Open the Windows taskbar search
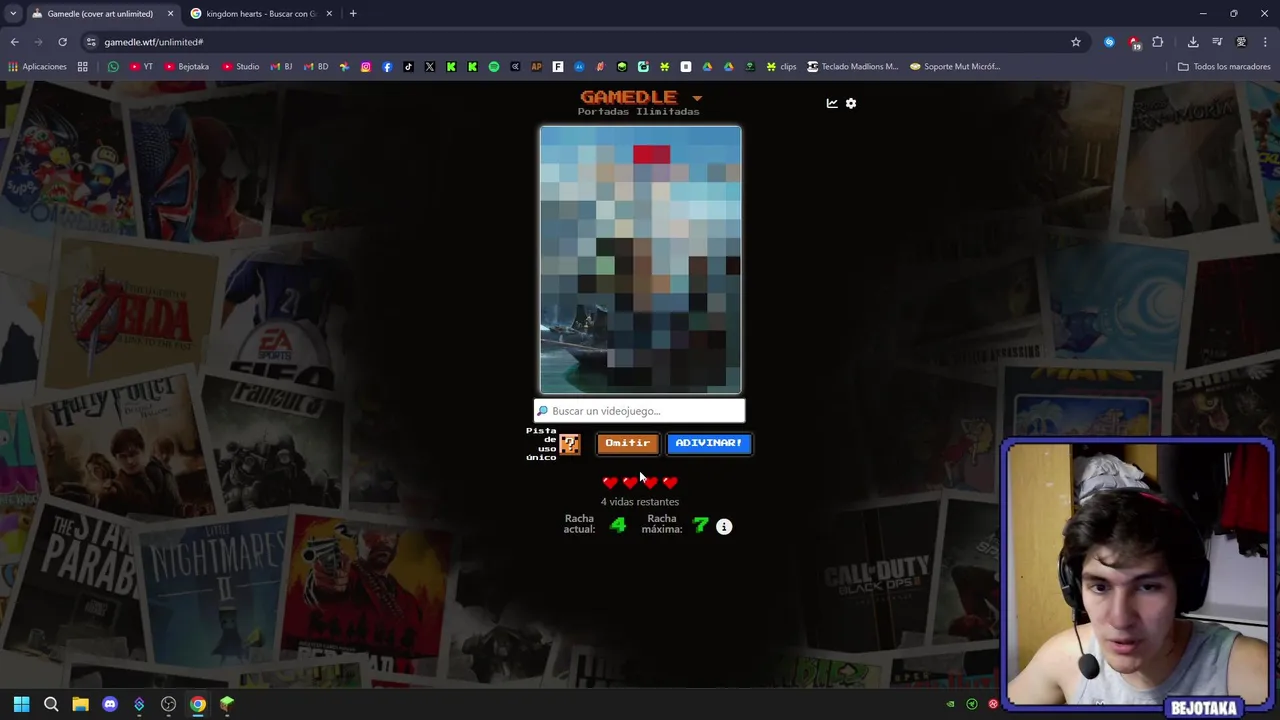The image size is (1280, 720). pos(51,704)
